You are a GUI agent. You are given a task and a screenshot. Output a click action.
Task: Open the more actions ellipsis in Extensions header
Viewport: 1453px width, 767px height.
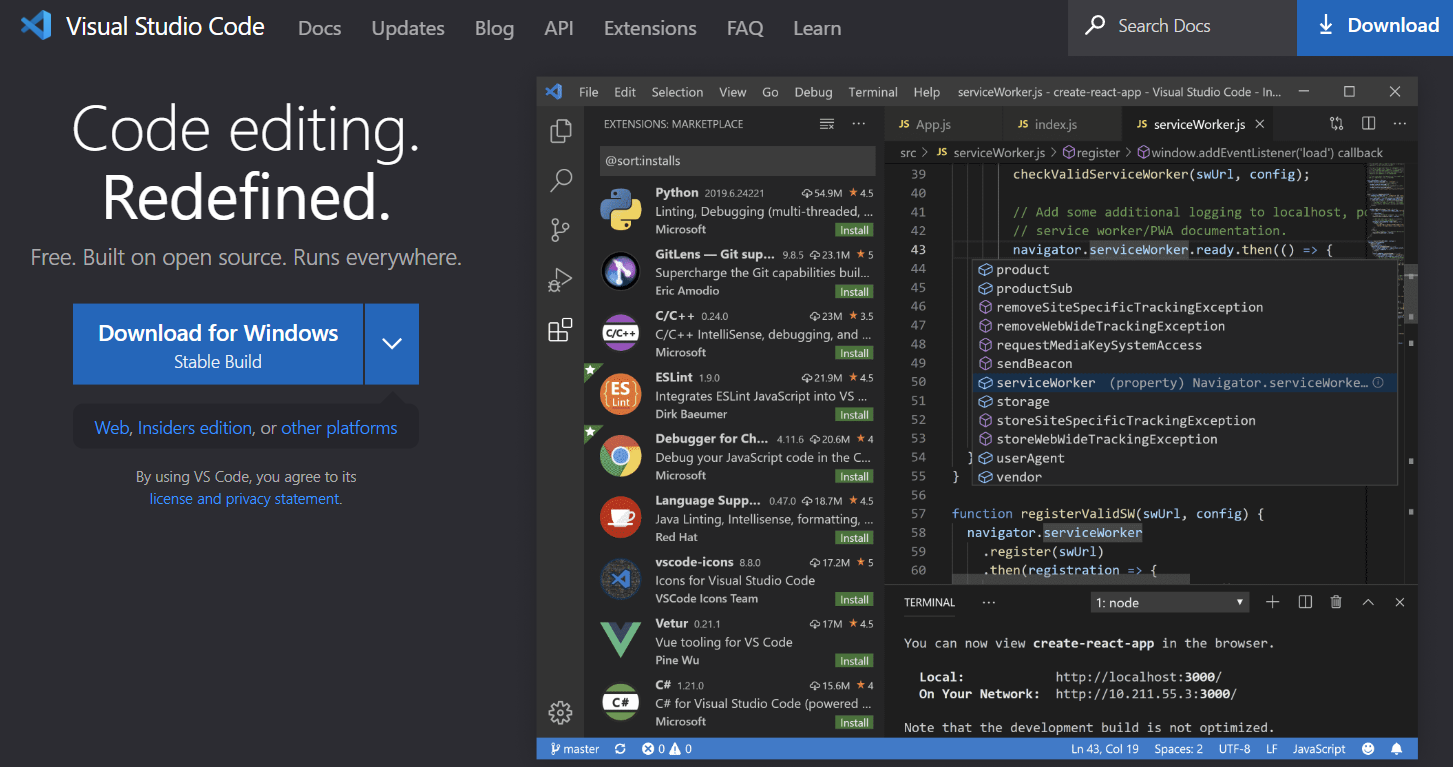coord(859,124)
